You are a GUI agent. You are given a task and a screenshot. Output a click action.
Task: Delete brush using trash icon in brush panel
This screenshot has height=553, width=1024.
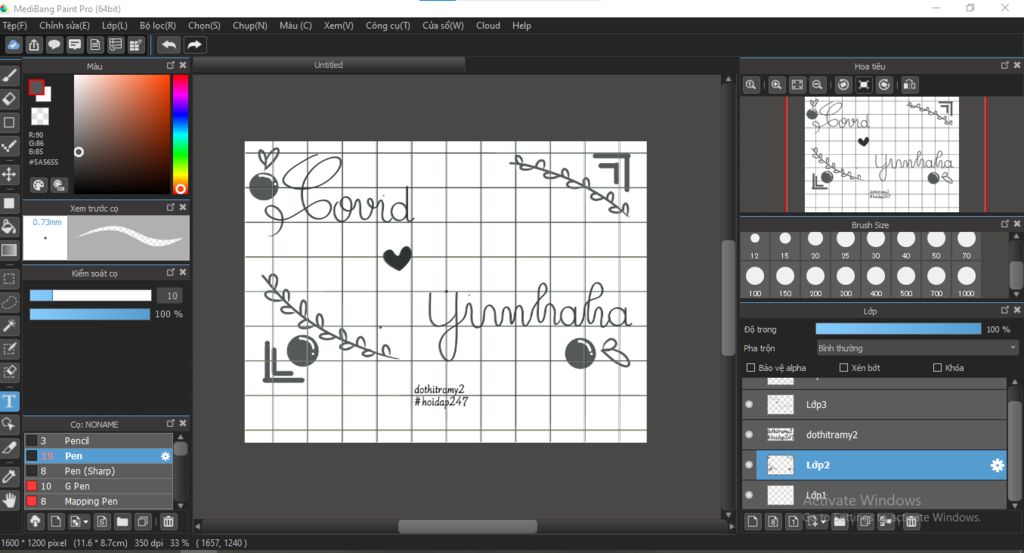coord(168,521)
